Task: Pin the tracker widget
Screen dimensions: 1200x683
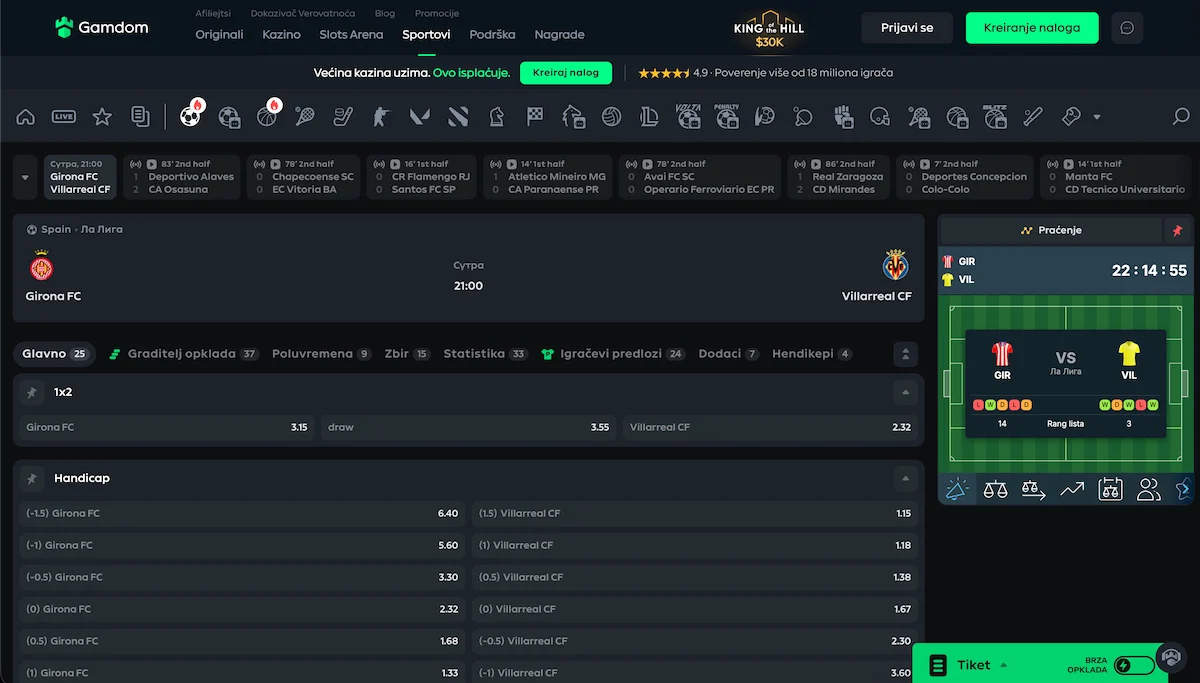Action: 1177,230
